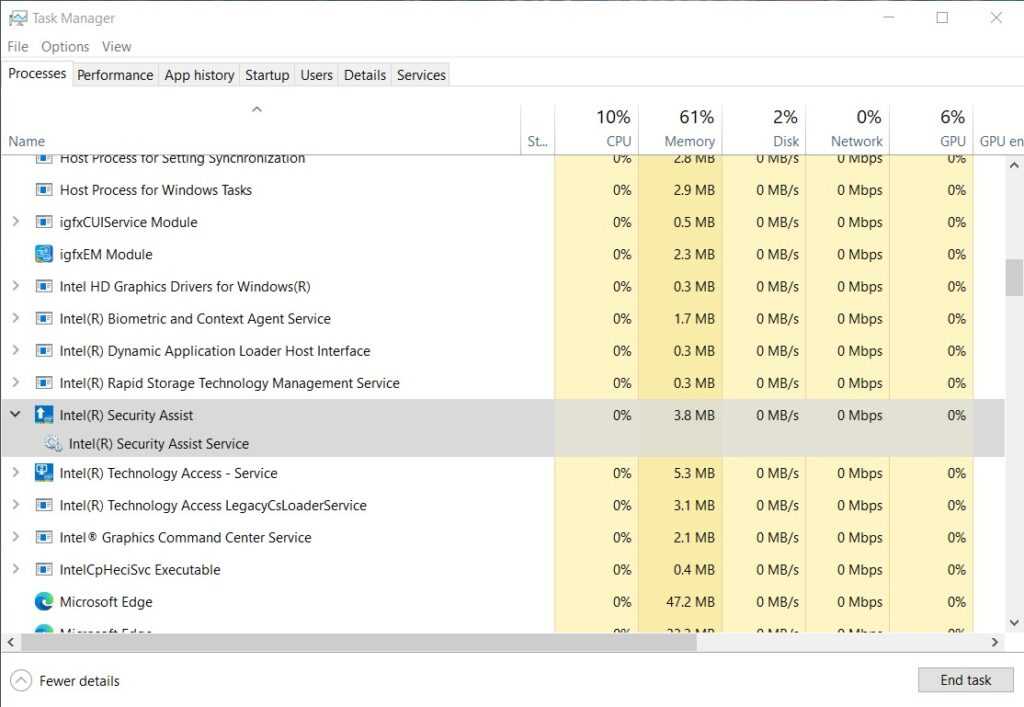The height and width of the screenshot is (707, 1024).
Task: Click the Host Process for Windows Tasks icon
Action: (44, 190)
